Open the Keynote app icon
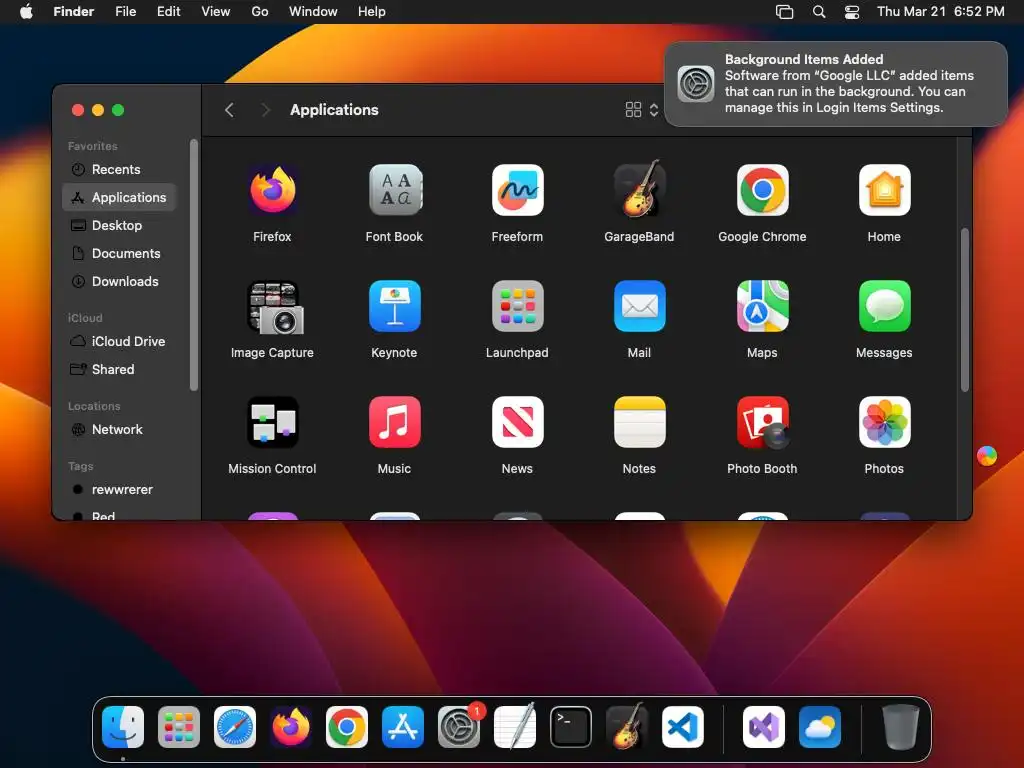This screenshot has height=768, width=1024. pos(394,306)
